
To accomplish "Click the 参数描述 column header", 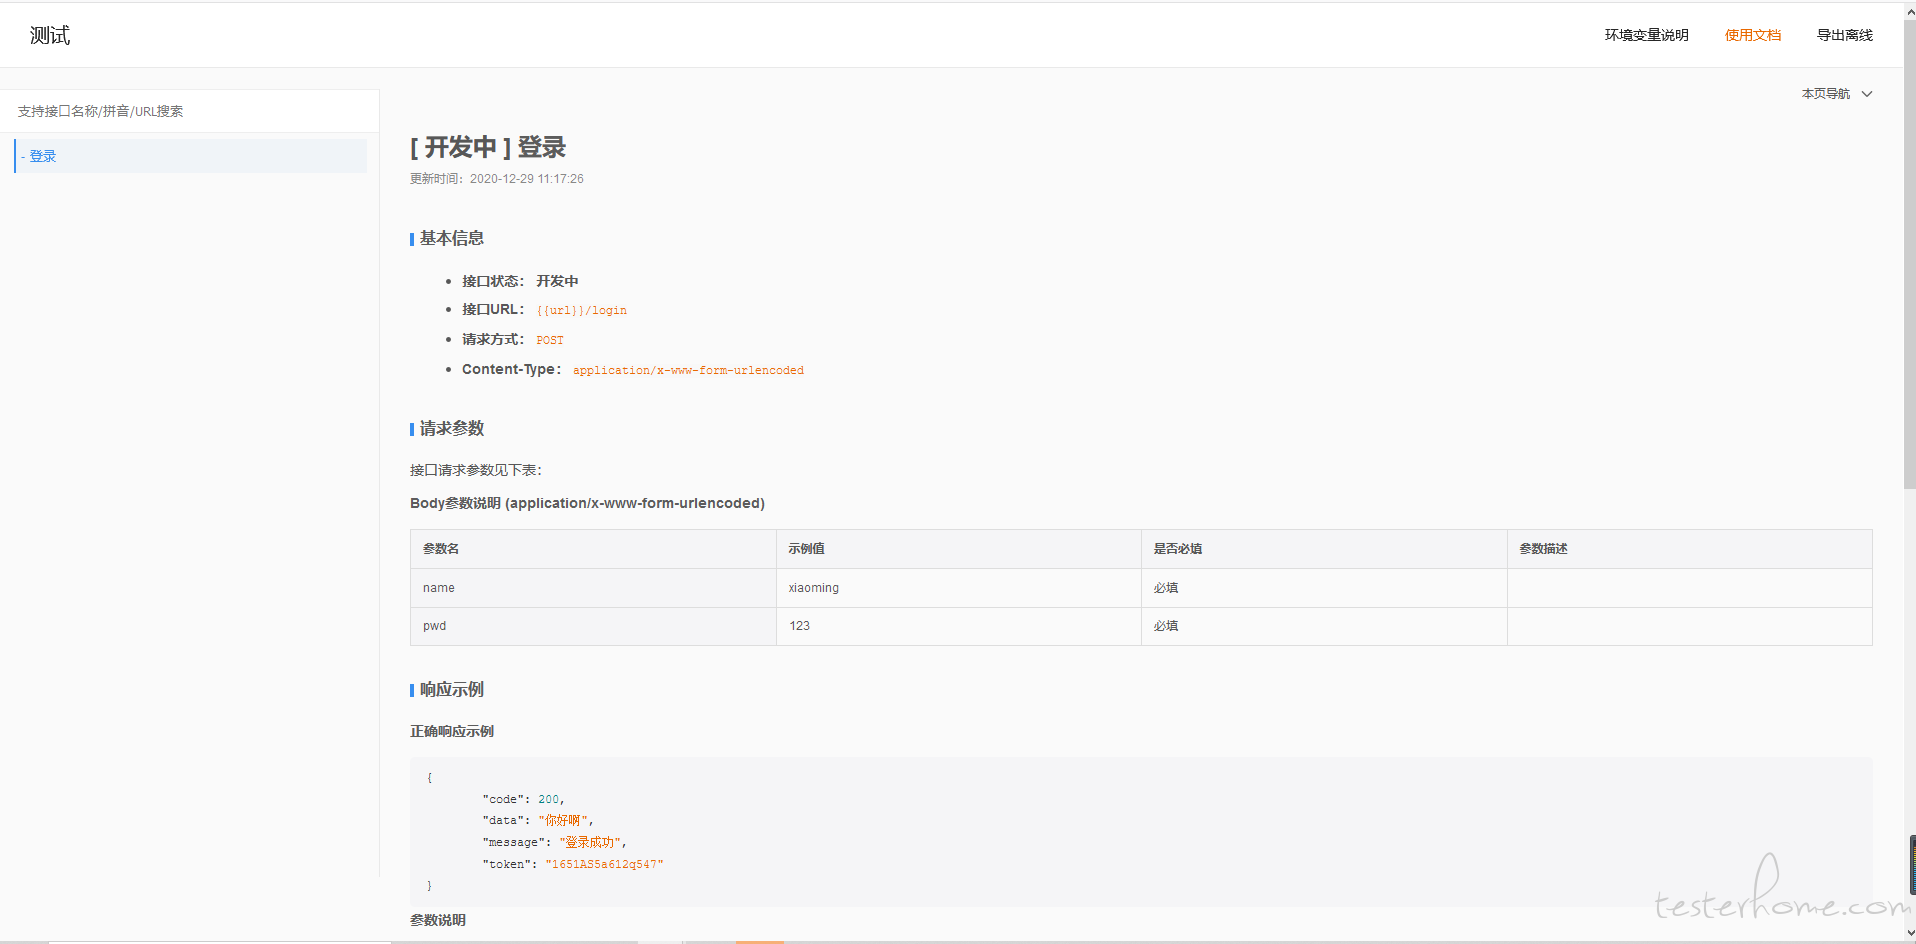I will pyautogui.click(x=1689, y=549).
